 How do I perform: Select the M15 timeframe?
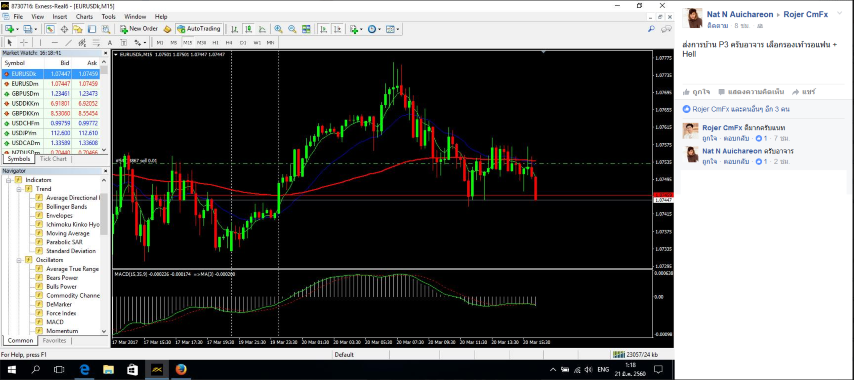point(187,42)
